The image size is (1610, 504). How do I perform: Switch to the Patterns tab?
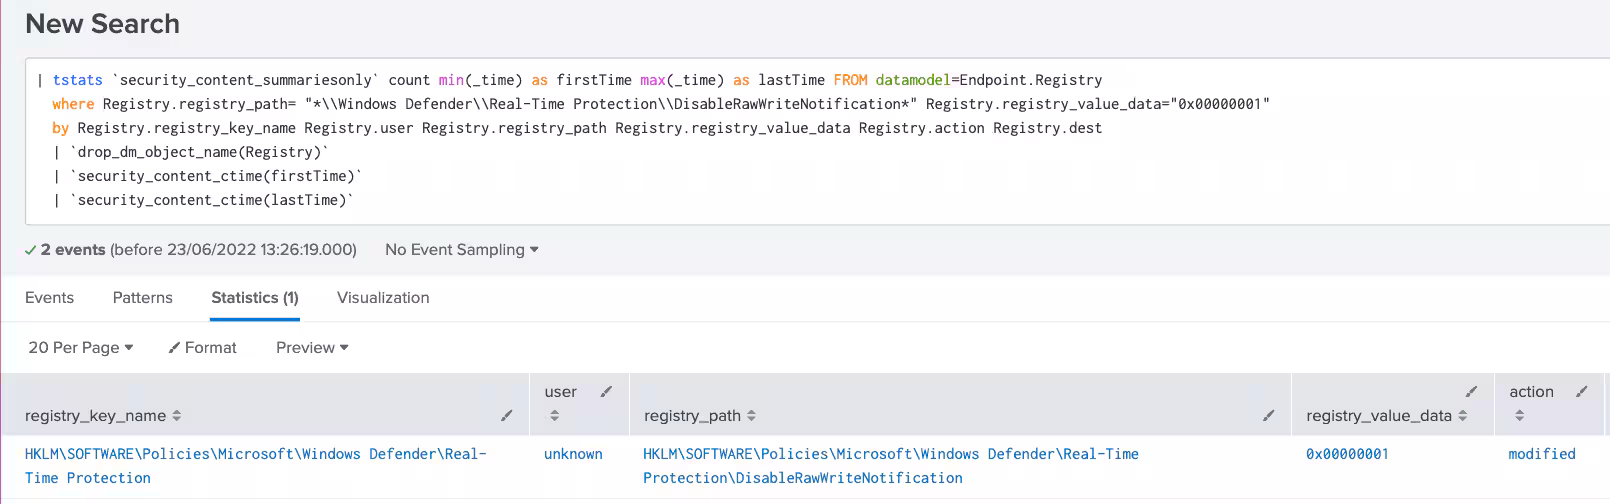coord(142,298)
